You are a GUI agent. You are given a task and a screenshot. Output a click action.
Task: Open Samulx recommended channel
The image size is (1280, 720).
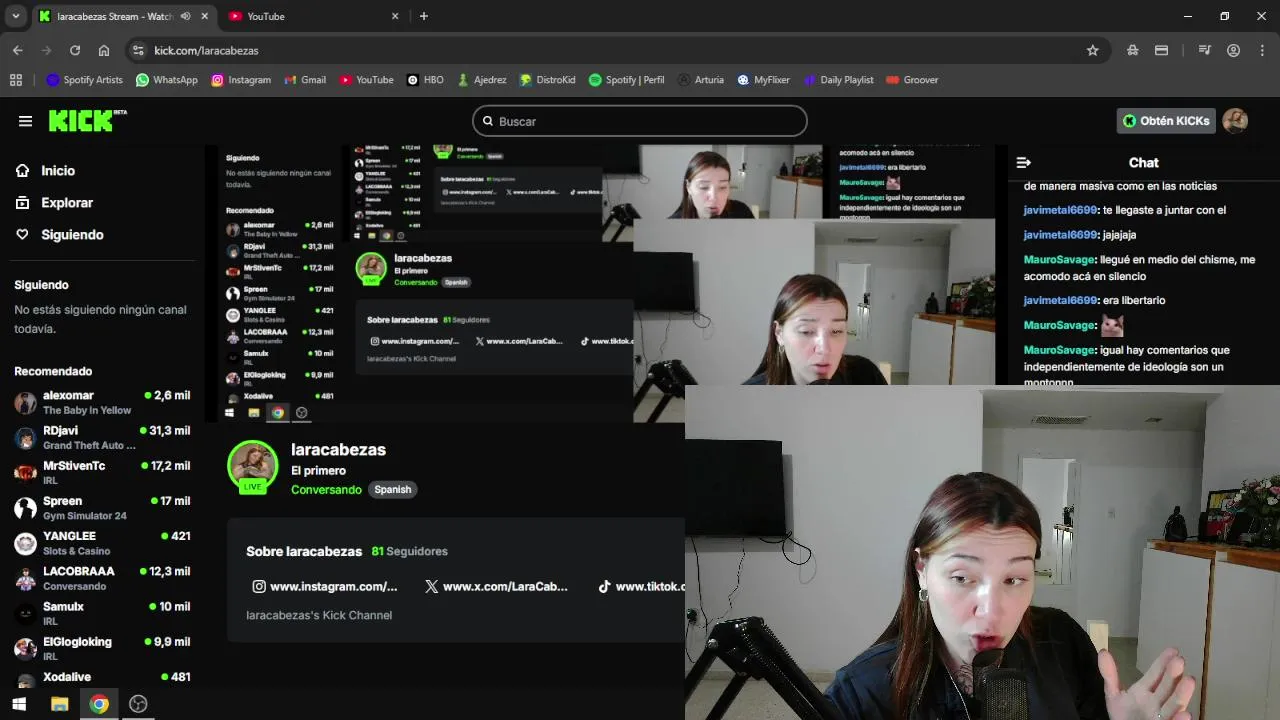tap(102, 613)
